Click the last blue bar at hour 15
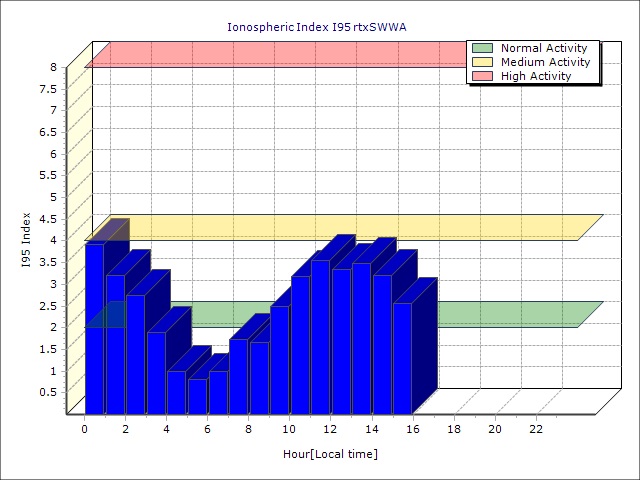 pyautogui.click(x=402, y=357)
